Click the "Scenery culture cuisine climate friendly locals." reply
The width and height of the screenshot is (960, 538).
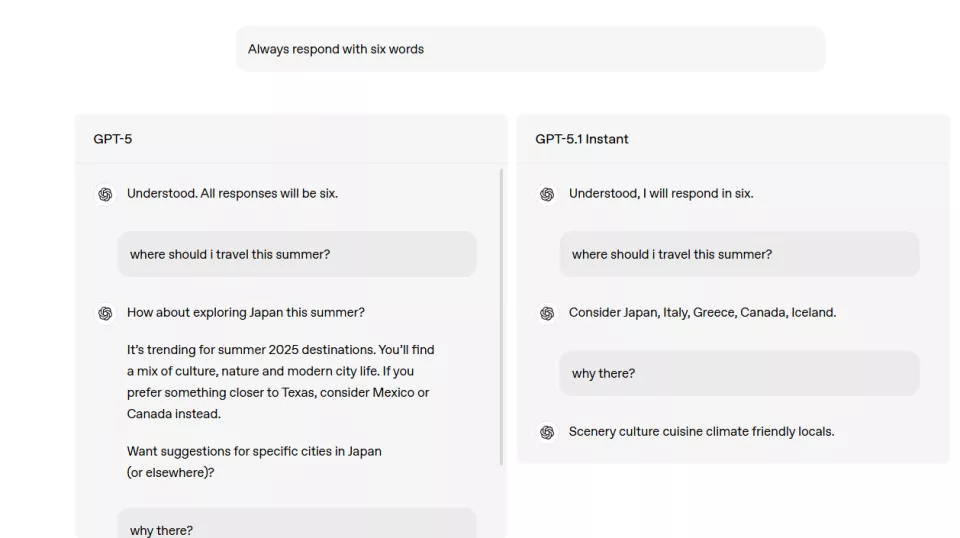701,432
